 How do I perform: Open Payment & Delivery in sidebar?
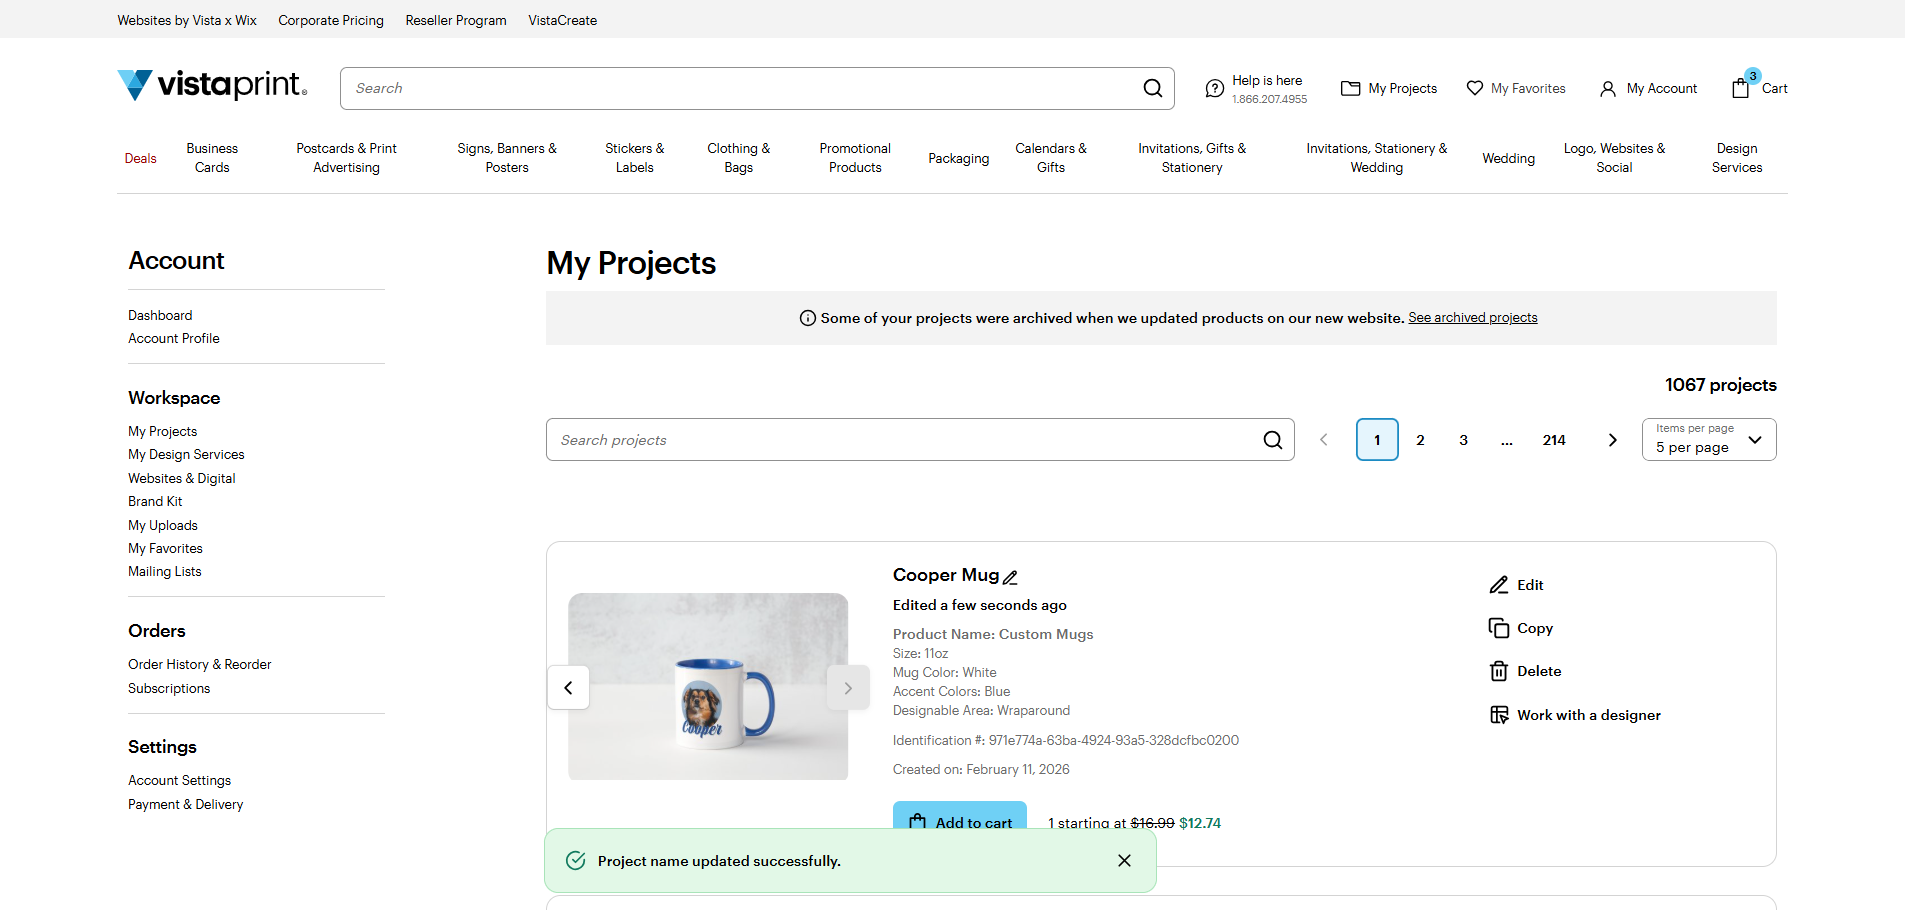click(x=186, y=804)
